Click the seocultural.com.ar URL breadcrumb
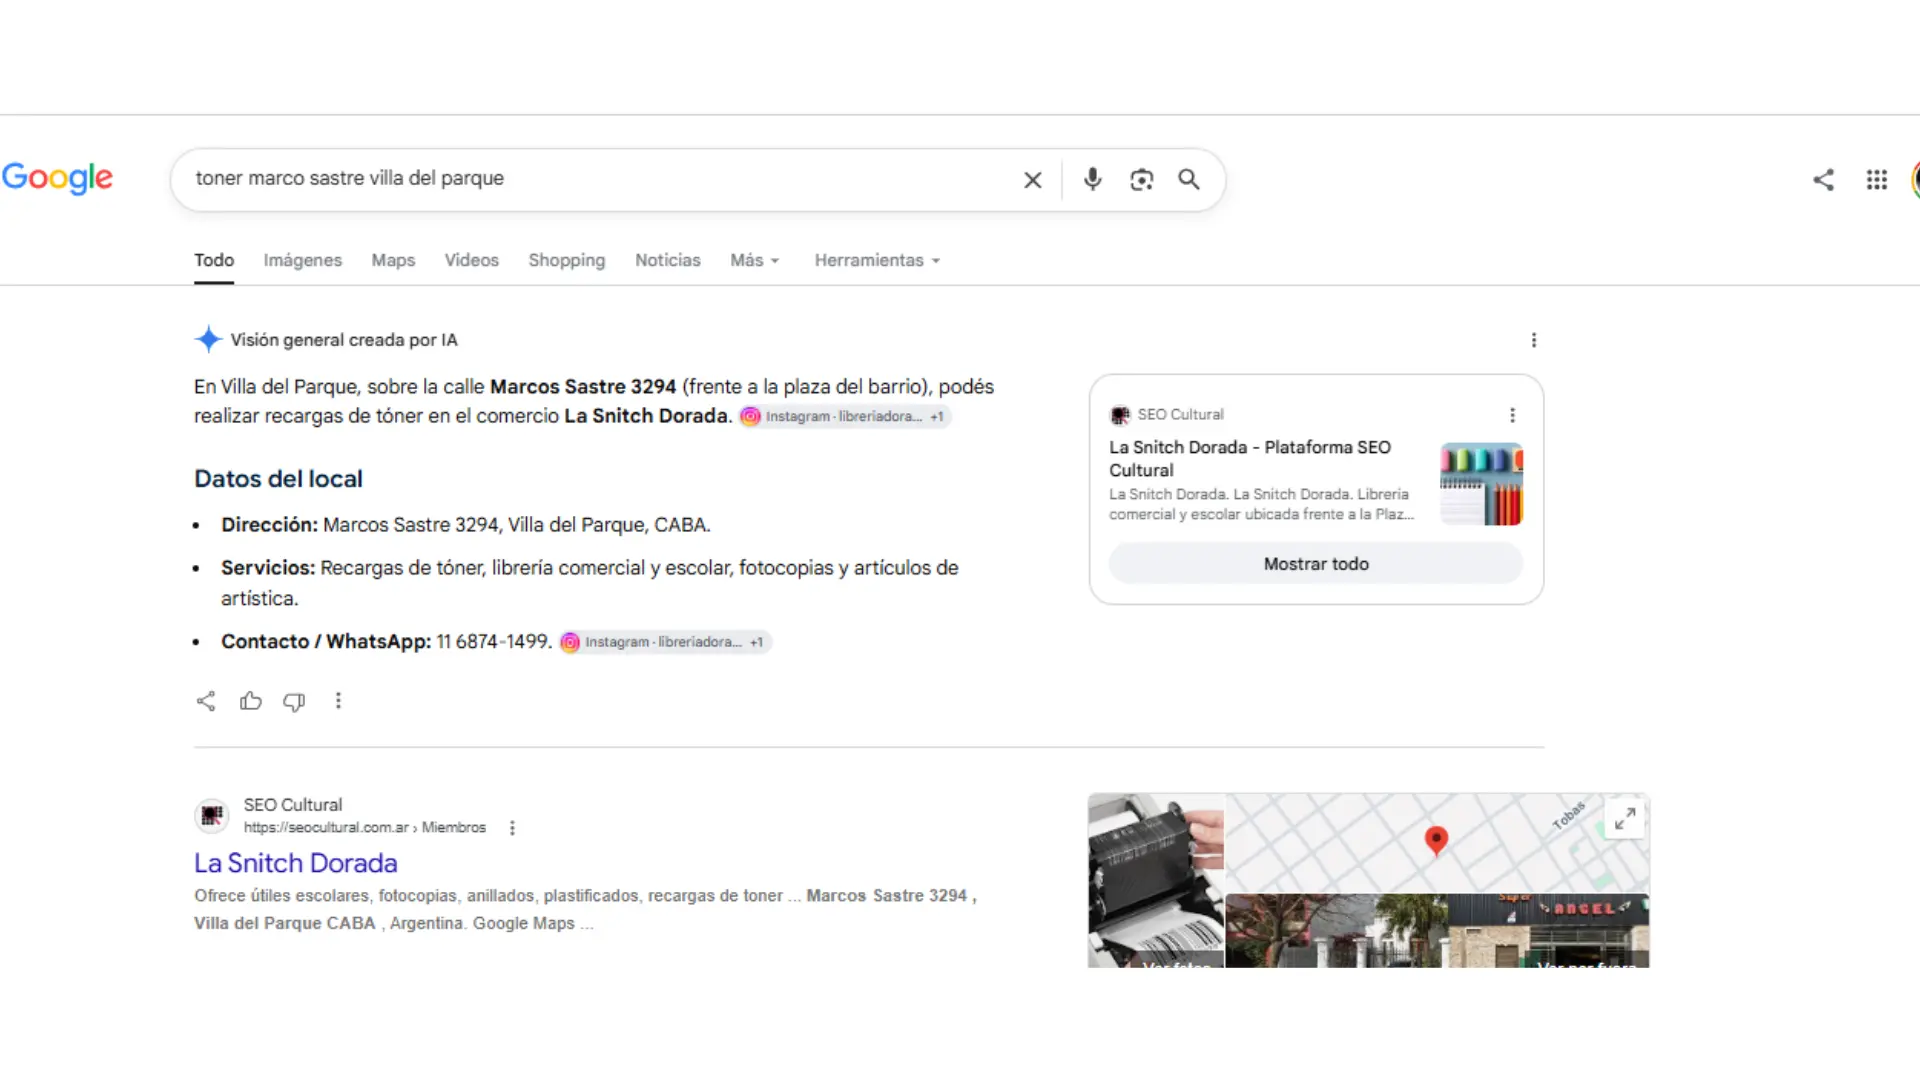This screenshot has height=1080, width=1920. click(x=365, y=828)
